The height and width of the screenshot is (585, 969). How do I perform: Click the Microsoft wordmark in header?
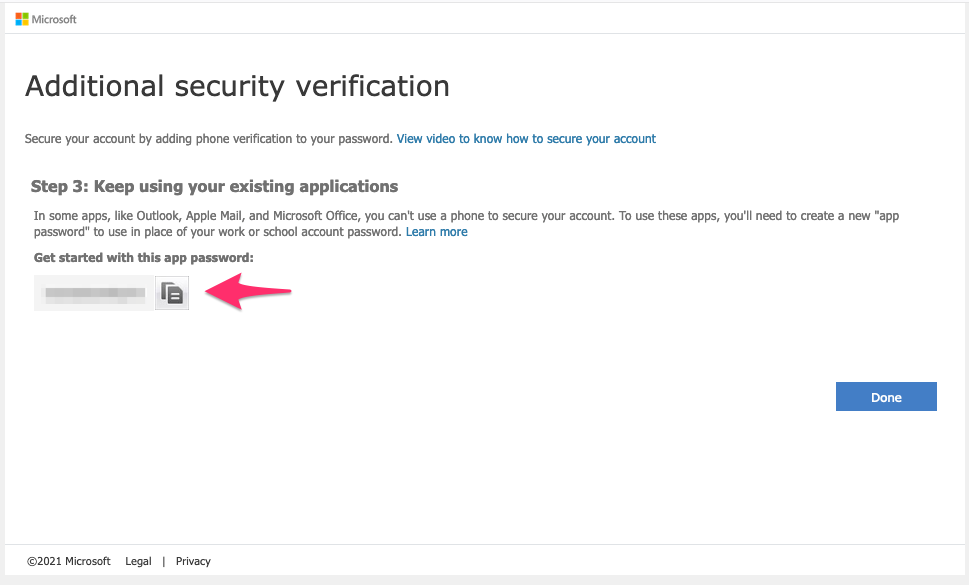coord(54,19)
